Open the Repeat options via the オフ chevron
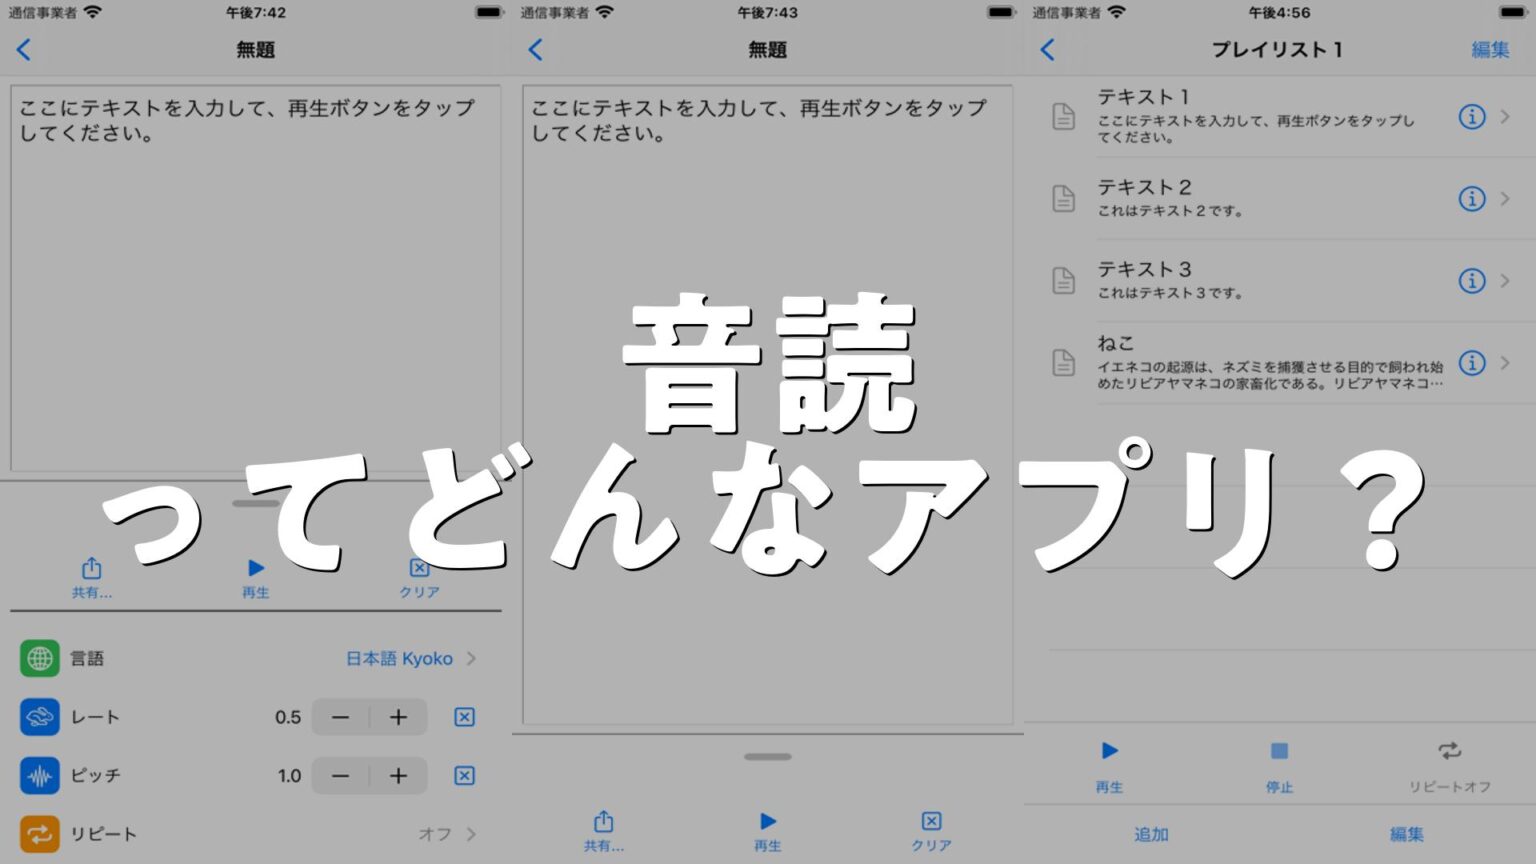Viewport: 1536px width, 864px height. pos(469,833)
